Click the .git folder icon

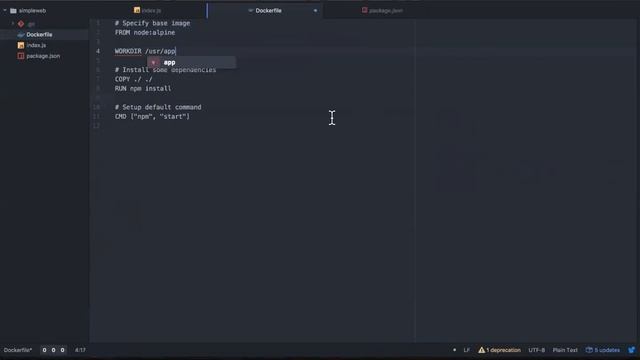(21, 24)
